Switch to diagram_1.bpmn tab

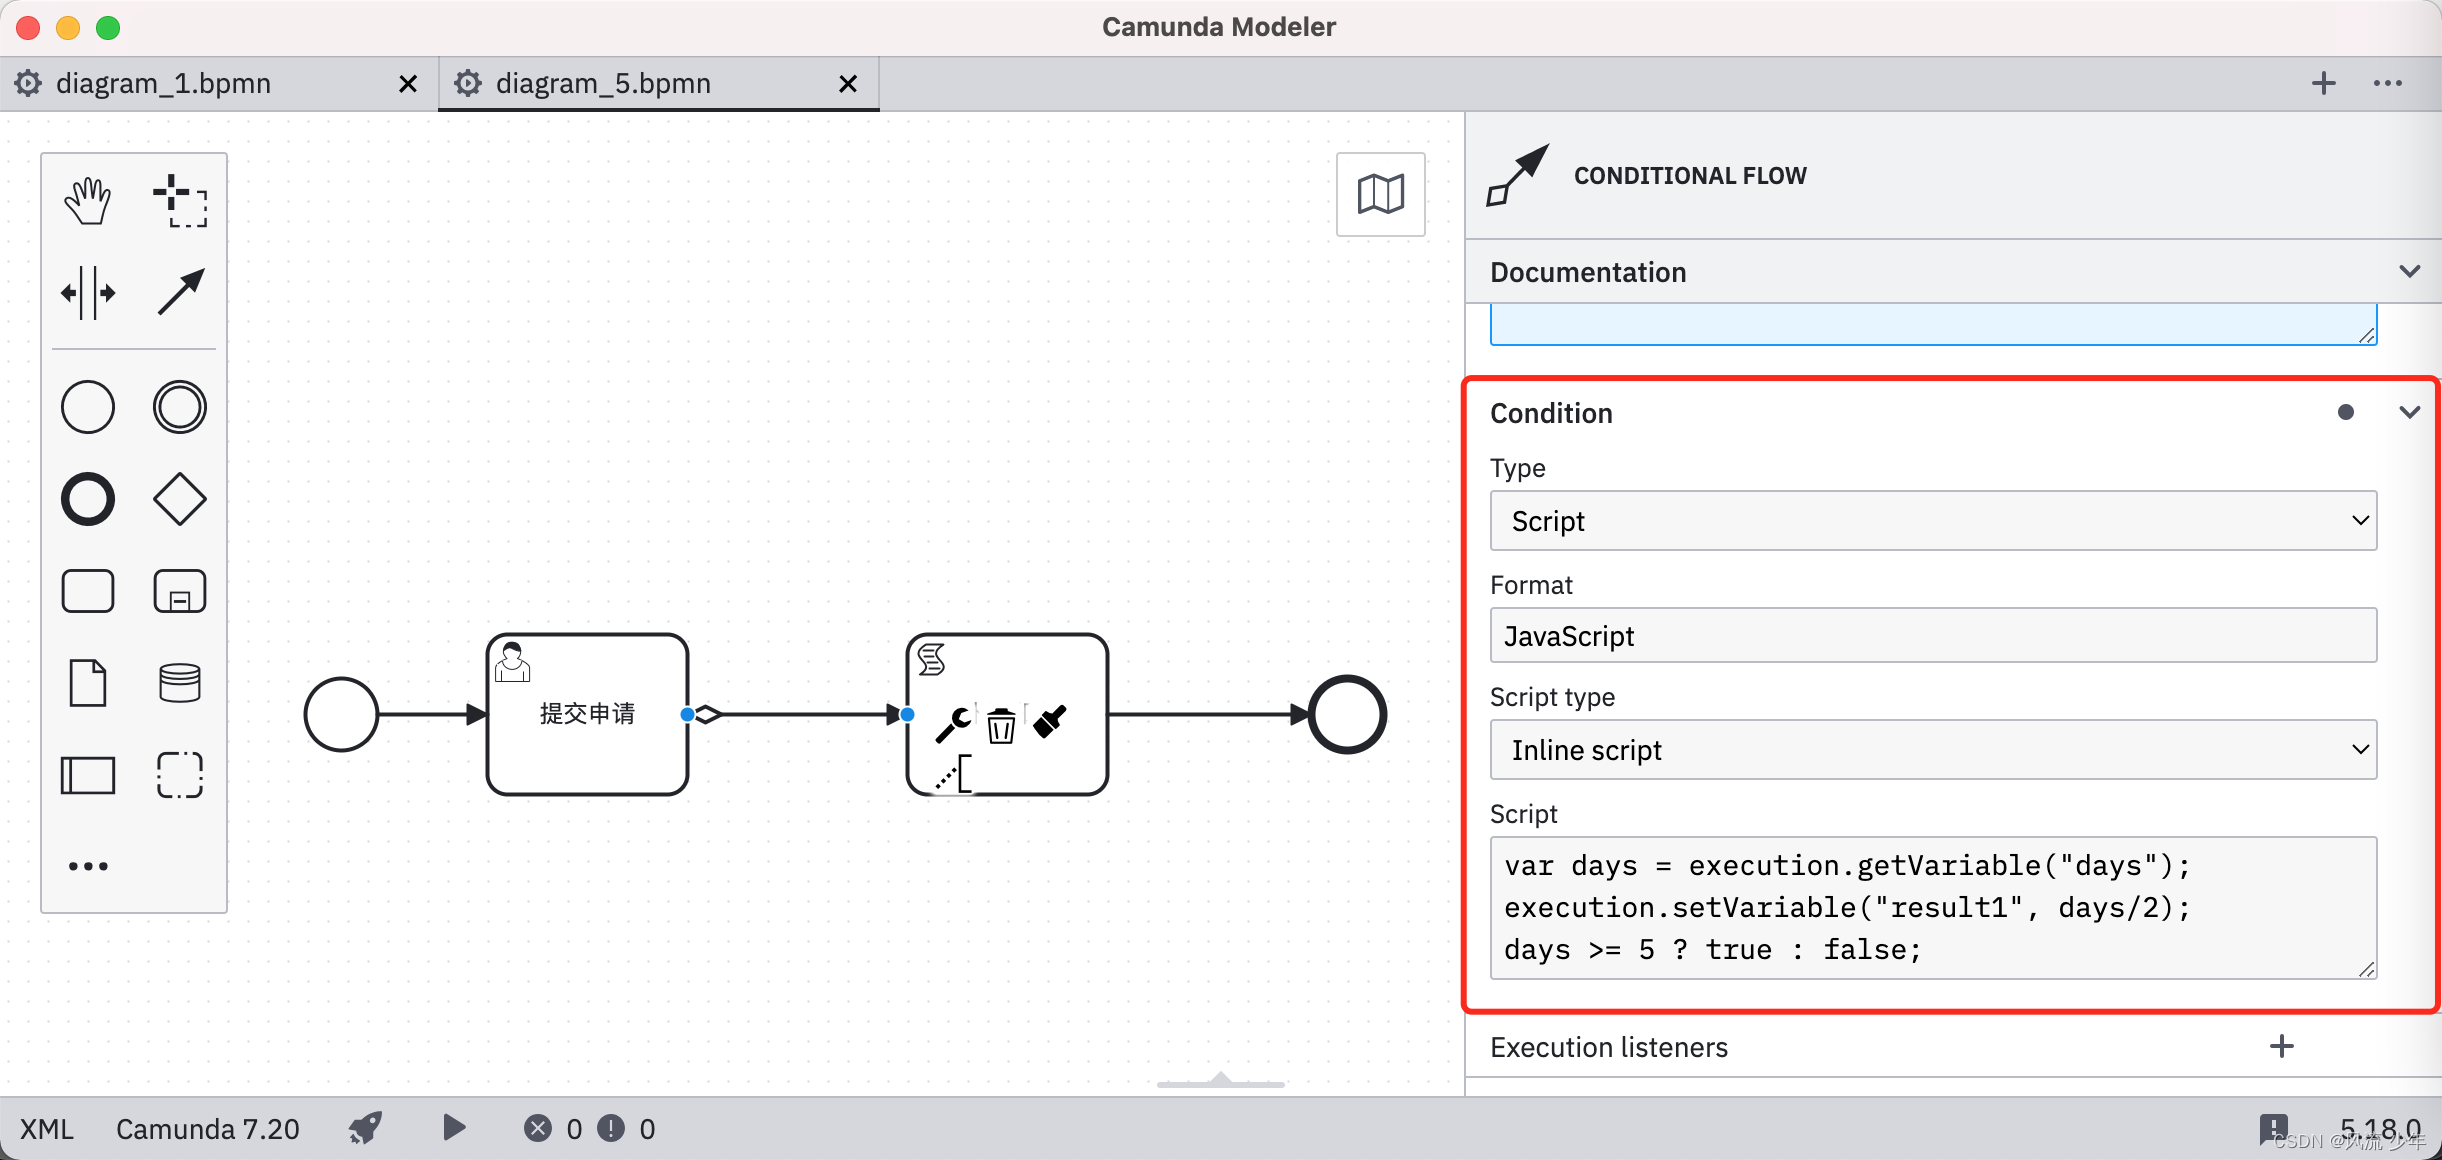[x=163, y=84]
